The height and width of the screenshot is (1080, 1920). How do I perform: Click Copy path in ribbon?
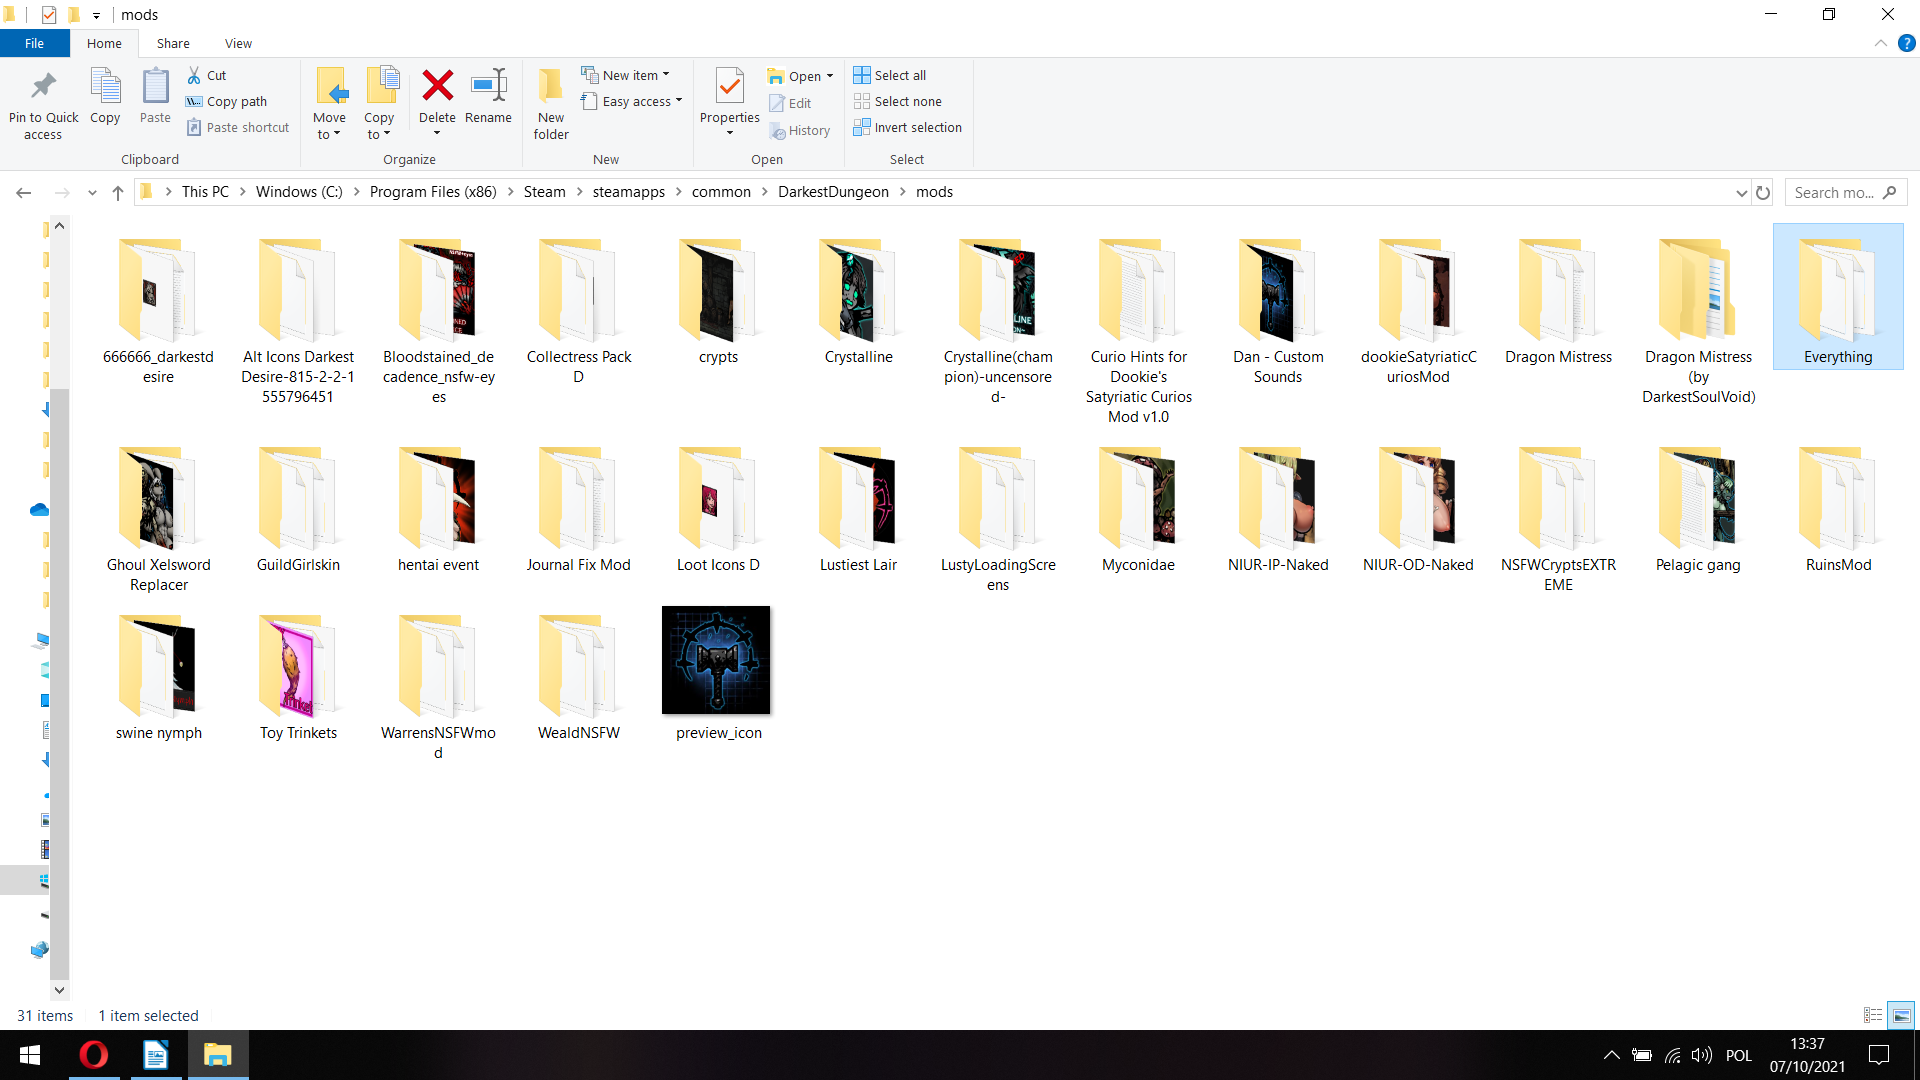click(227, 101)
